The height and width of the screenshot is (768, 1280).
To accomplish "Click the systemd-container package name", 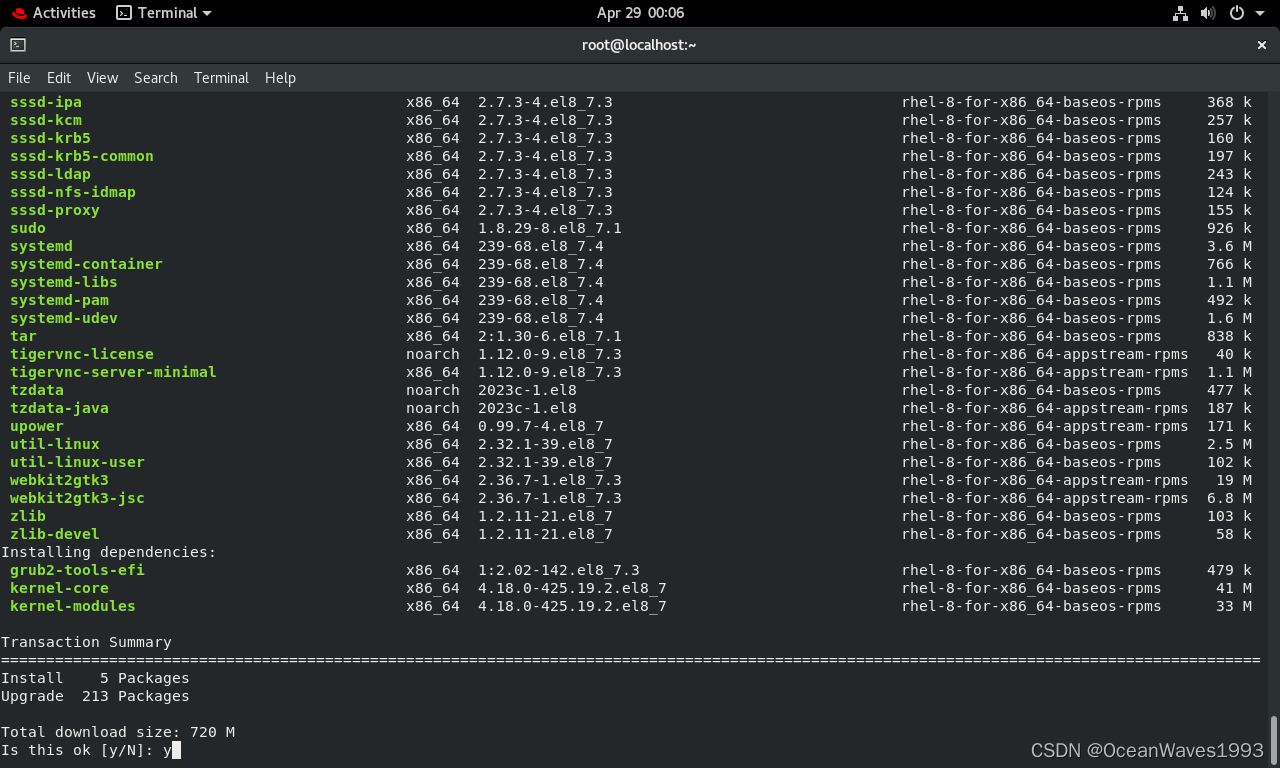I will [x=86, y=264].
